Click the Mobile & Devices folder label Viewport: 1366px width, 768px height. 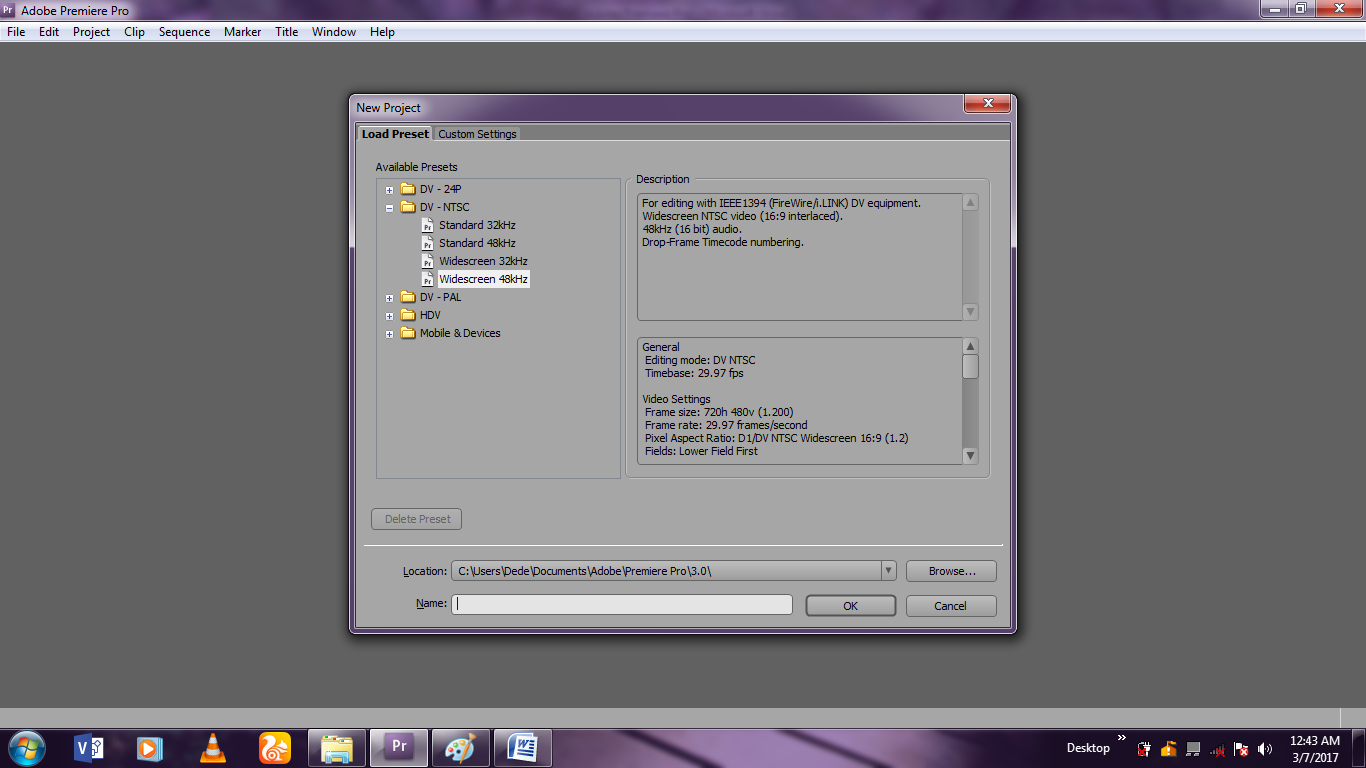click(460, 333)
